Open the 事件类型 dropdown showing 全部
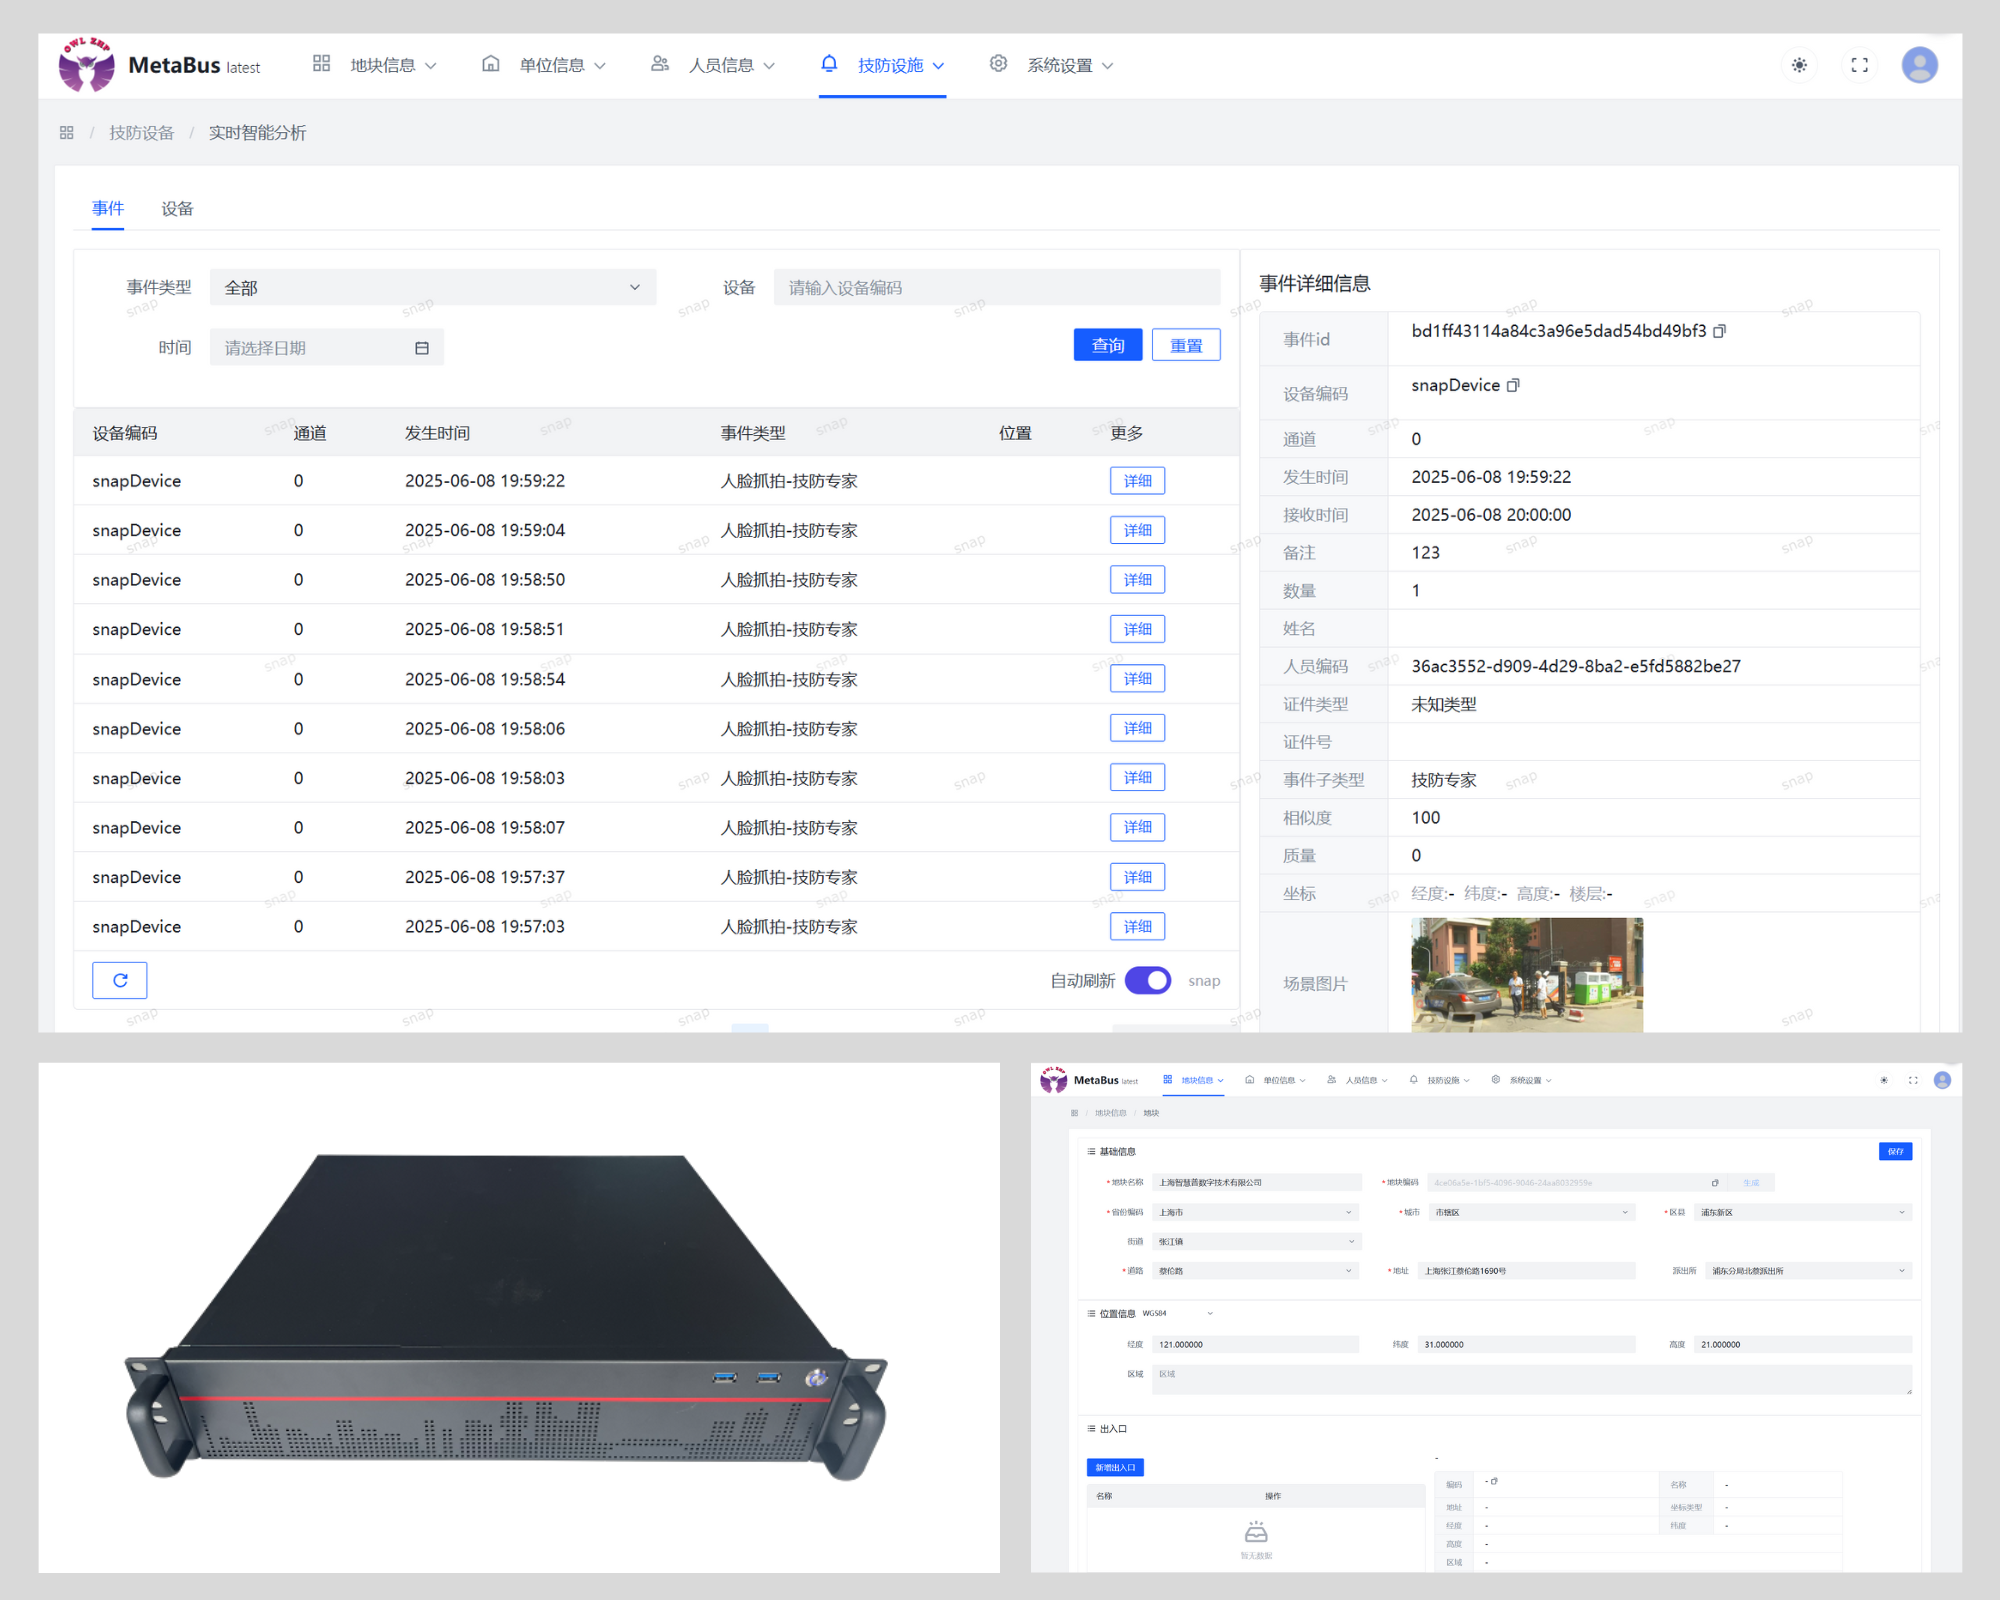 (x=433, y=287)
